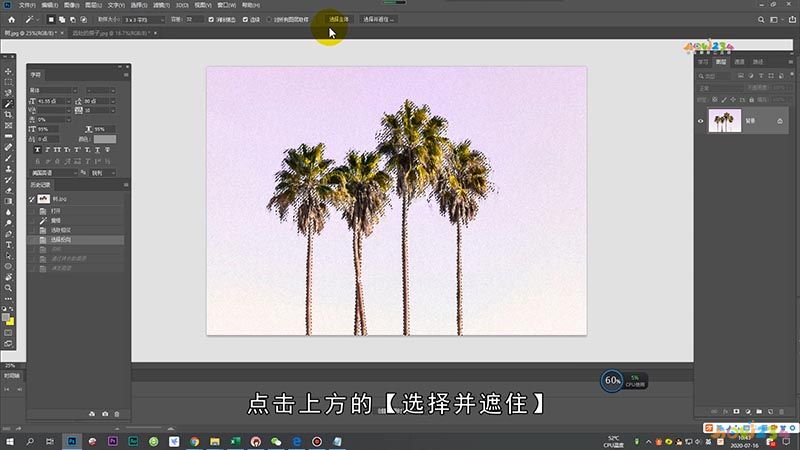Toggle Underline in Character panel
This screenshot has width=800, height=450.
97,150
